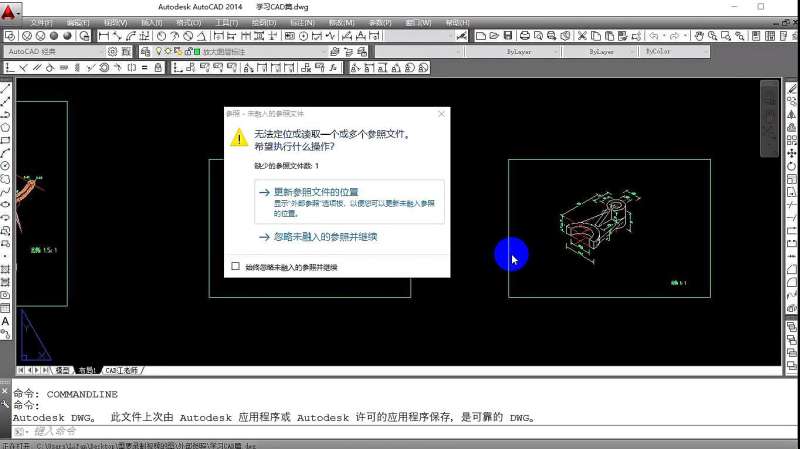
Task: Open the AutoCAD Classic workspace dropdown
Action: coord(54,52)
